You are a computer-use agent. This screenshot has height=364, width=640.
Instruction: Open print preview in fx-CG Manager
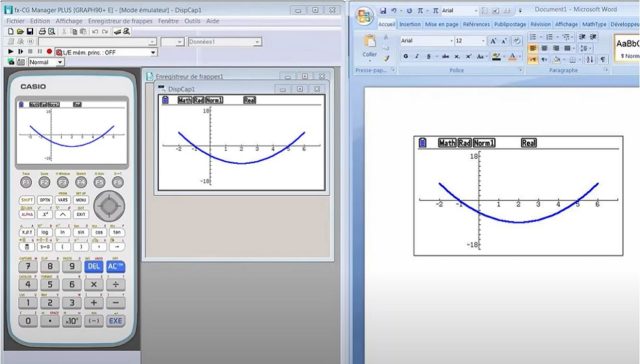(51, 31)
